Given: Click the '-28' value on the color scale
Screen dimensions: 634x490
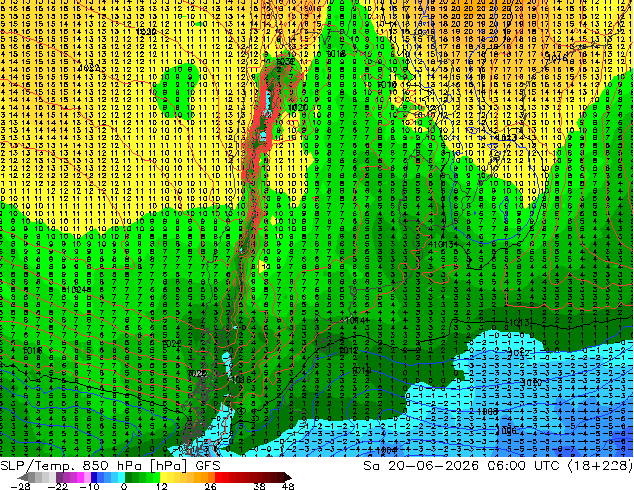Looking at the screenshot, I should [20, 486].
